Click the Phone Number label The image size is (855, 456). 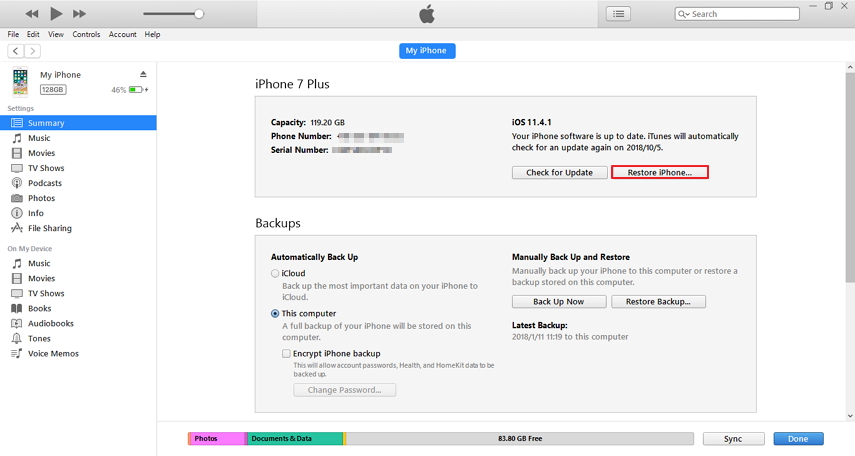(x=301, y=136)
